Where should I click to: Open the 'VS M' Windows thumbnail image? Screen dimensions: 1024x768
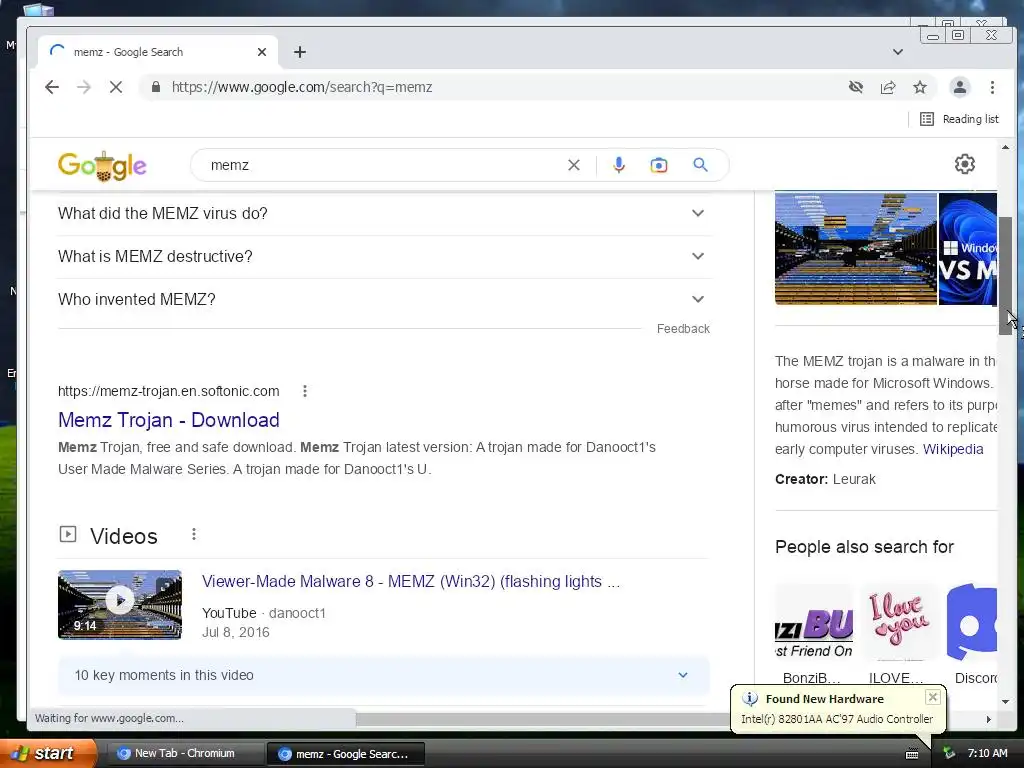tap(968, 249)
